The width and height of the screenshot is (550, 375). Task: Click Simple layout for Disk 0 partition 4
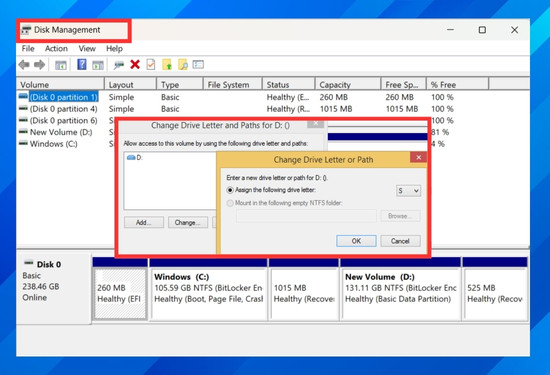pyautogui.click(x=121, y=109)
